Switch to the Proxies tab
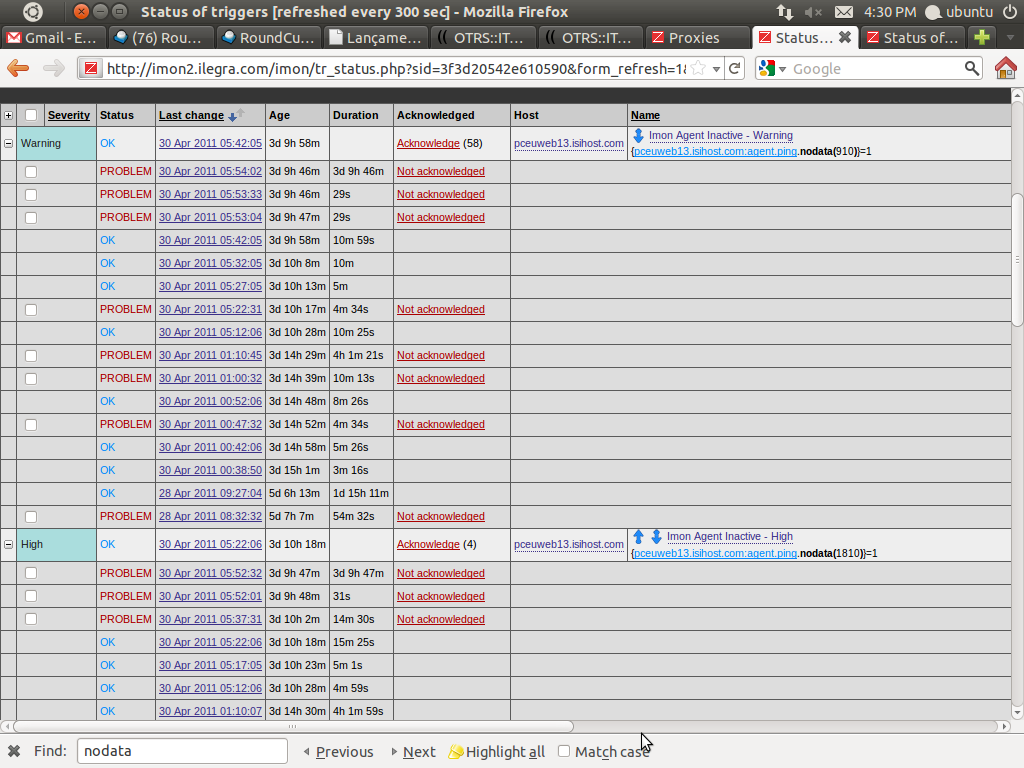This screenshot has height=768, width=1024. (693, 37)
